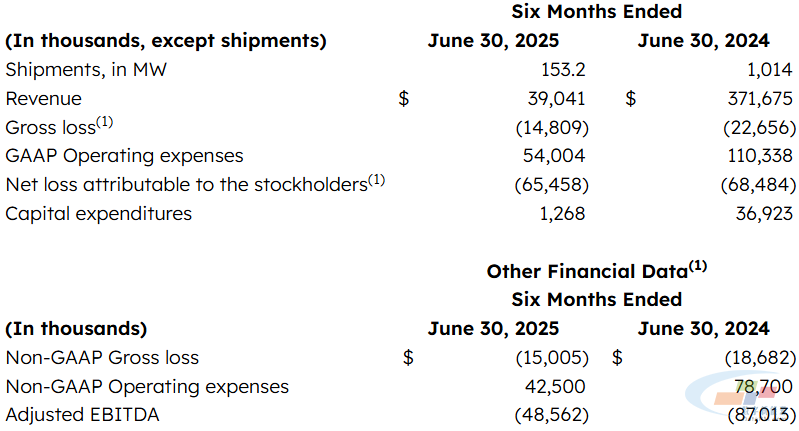Image resolution: width=799 pixels, height=431 pixels.
Task: Click Non-GAAP Operating expenses value 42,500
Action: [555, 387]
